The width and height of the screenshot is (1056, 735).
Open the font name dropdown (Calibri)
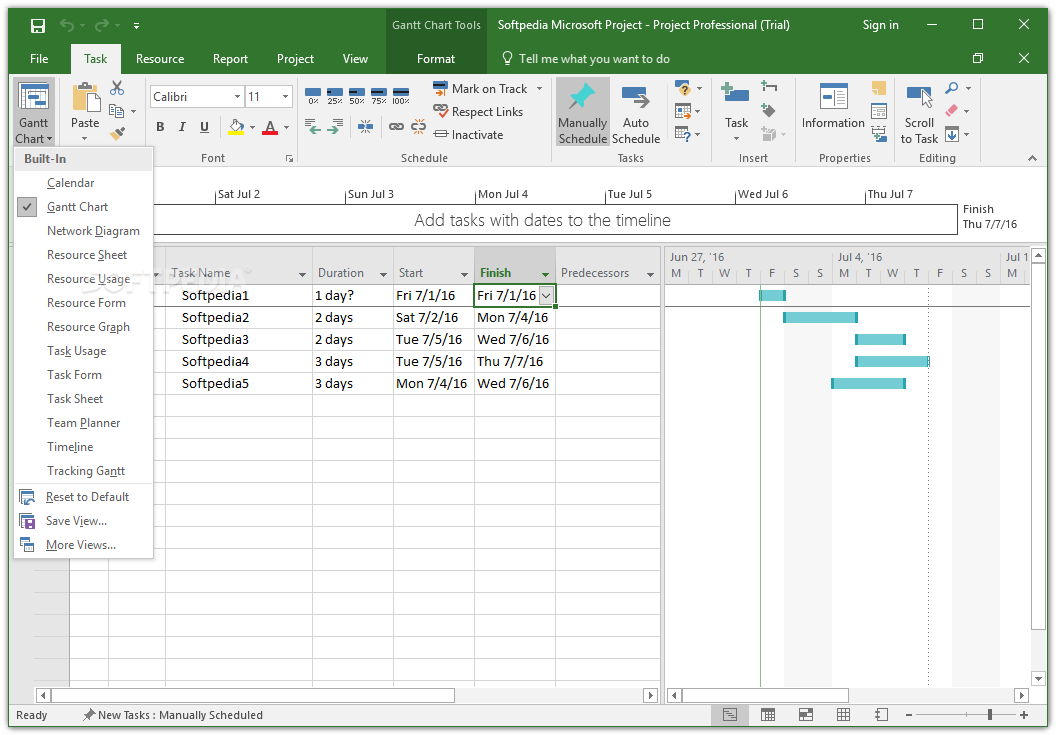(x=237, y=96)
